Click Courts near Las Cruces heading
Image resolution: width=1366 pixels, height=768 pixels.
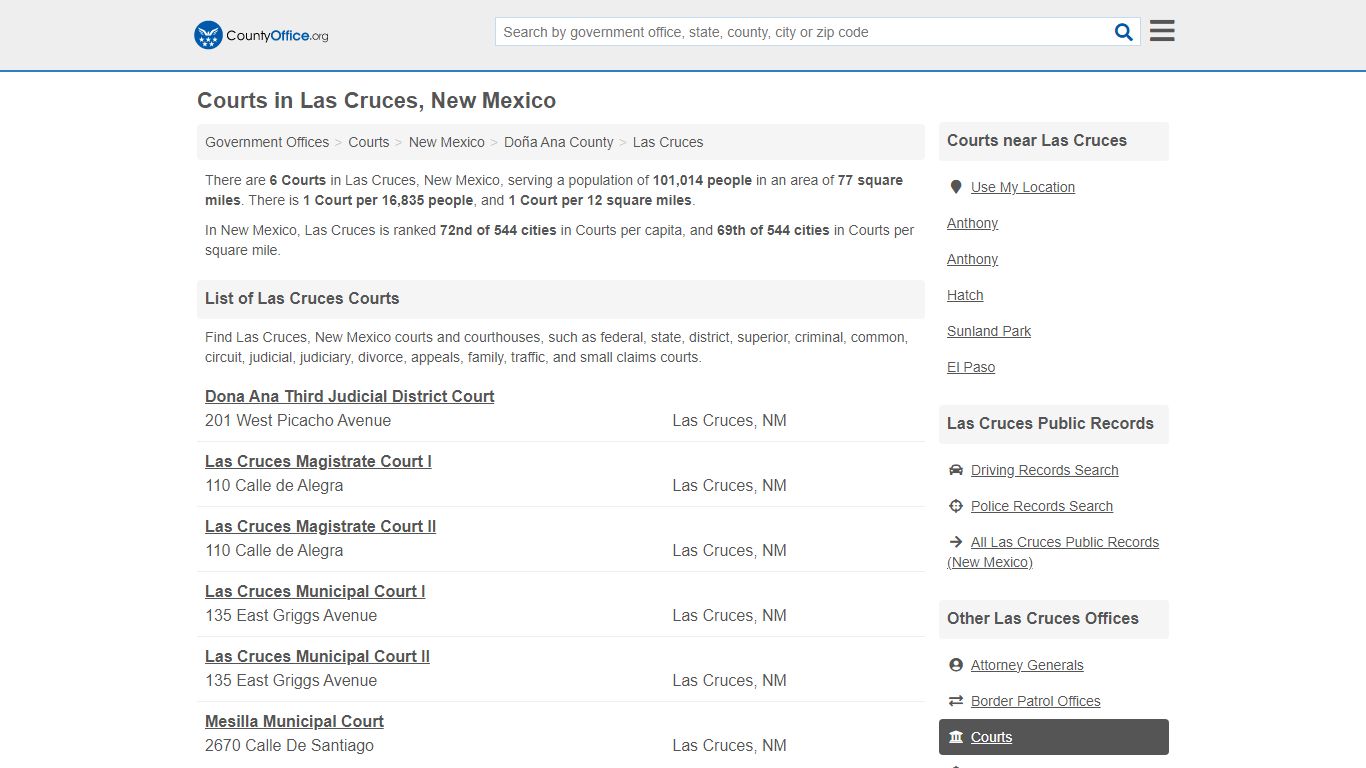(1037, 141)
